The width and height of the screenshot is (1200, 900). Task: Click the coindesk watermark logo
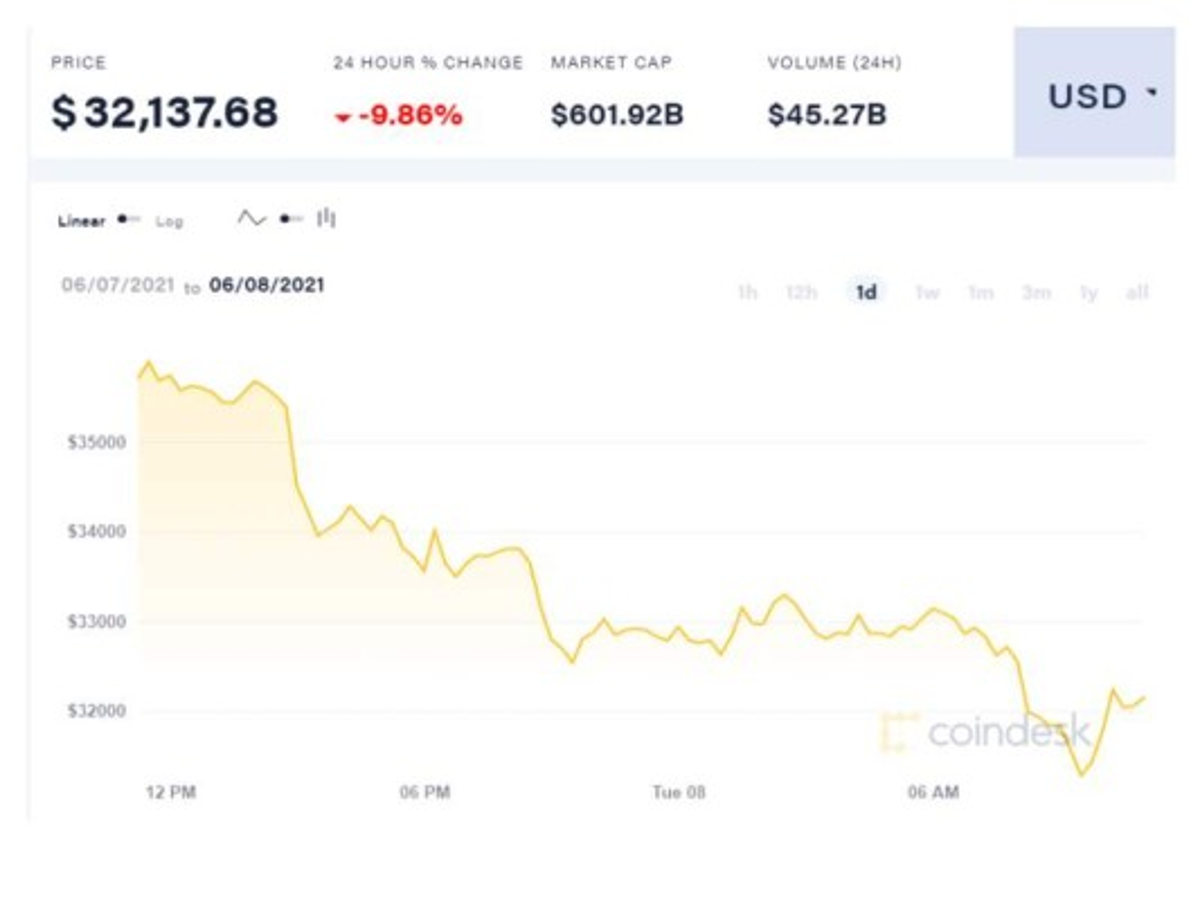tap(985, 731)
